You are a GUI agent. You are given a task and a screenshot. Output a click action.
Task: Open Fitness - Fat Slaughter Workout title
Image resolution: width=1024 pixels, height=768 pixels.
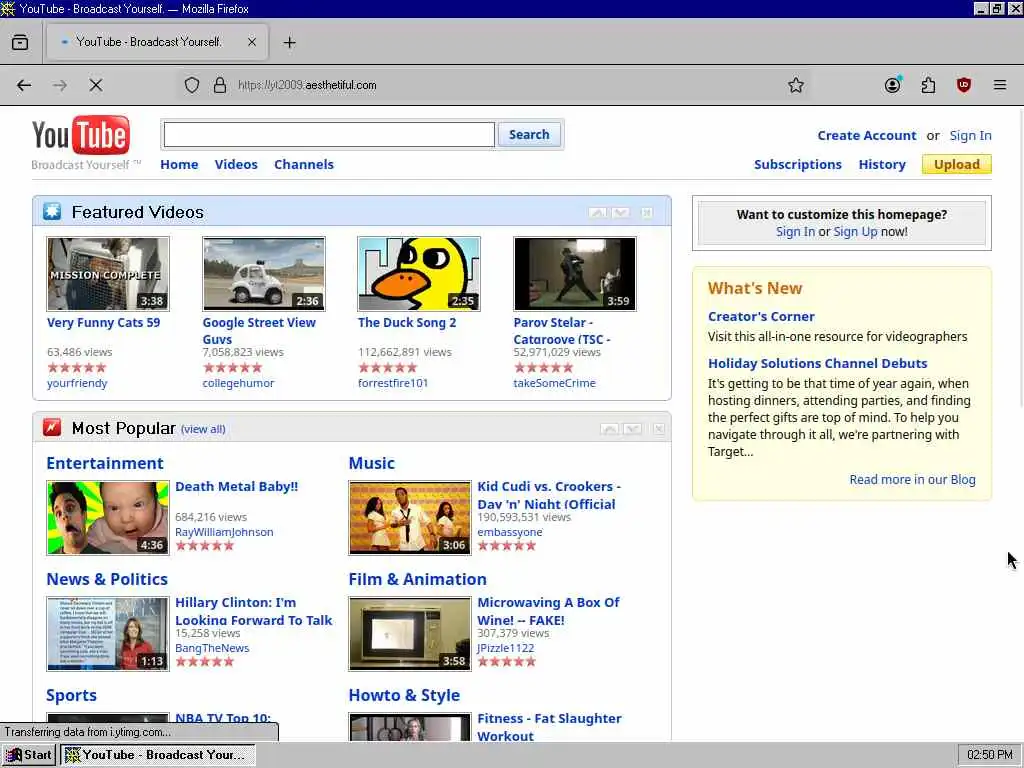[x=549, y=727]
